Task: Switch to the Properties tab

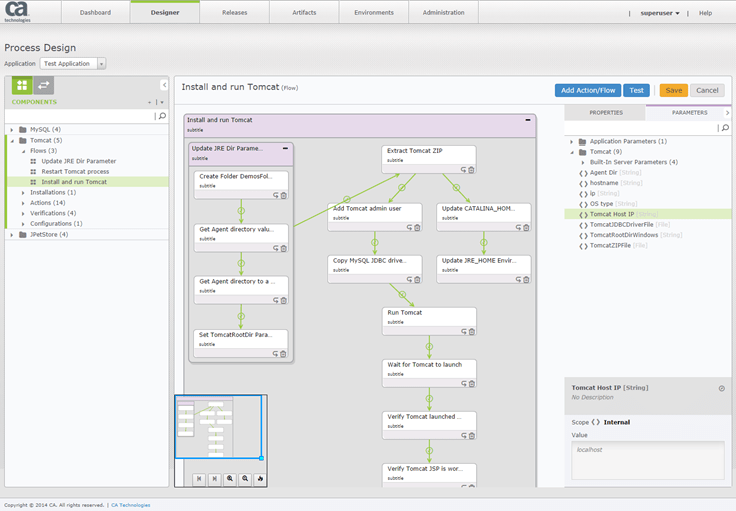Action: coord(605,113)
